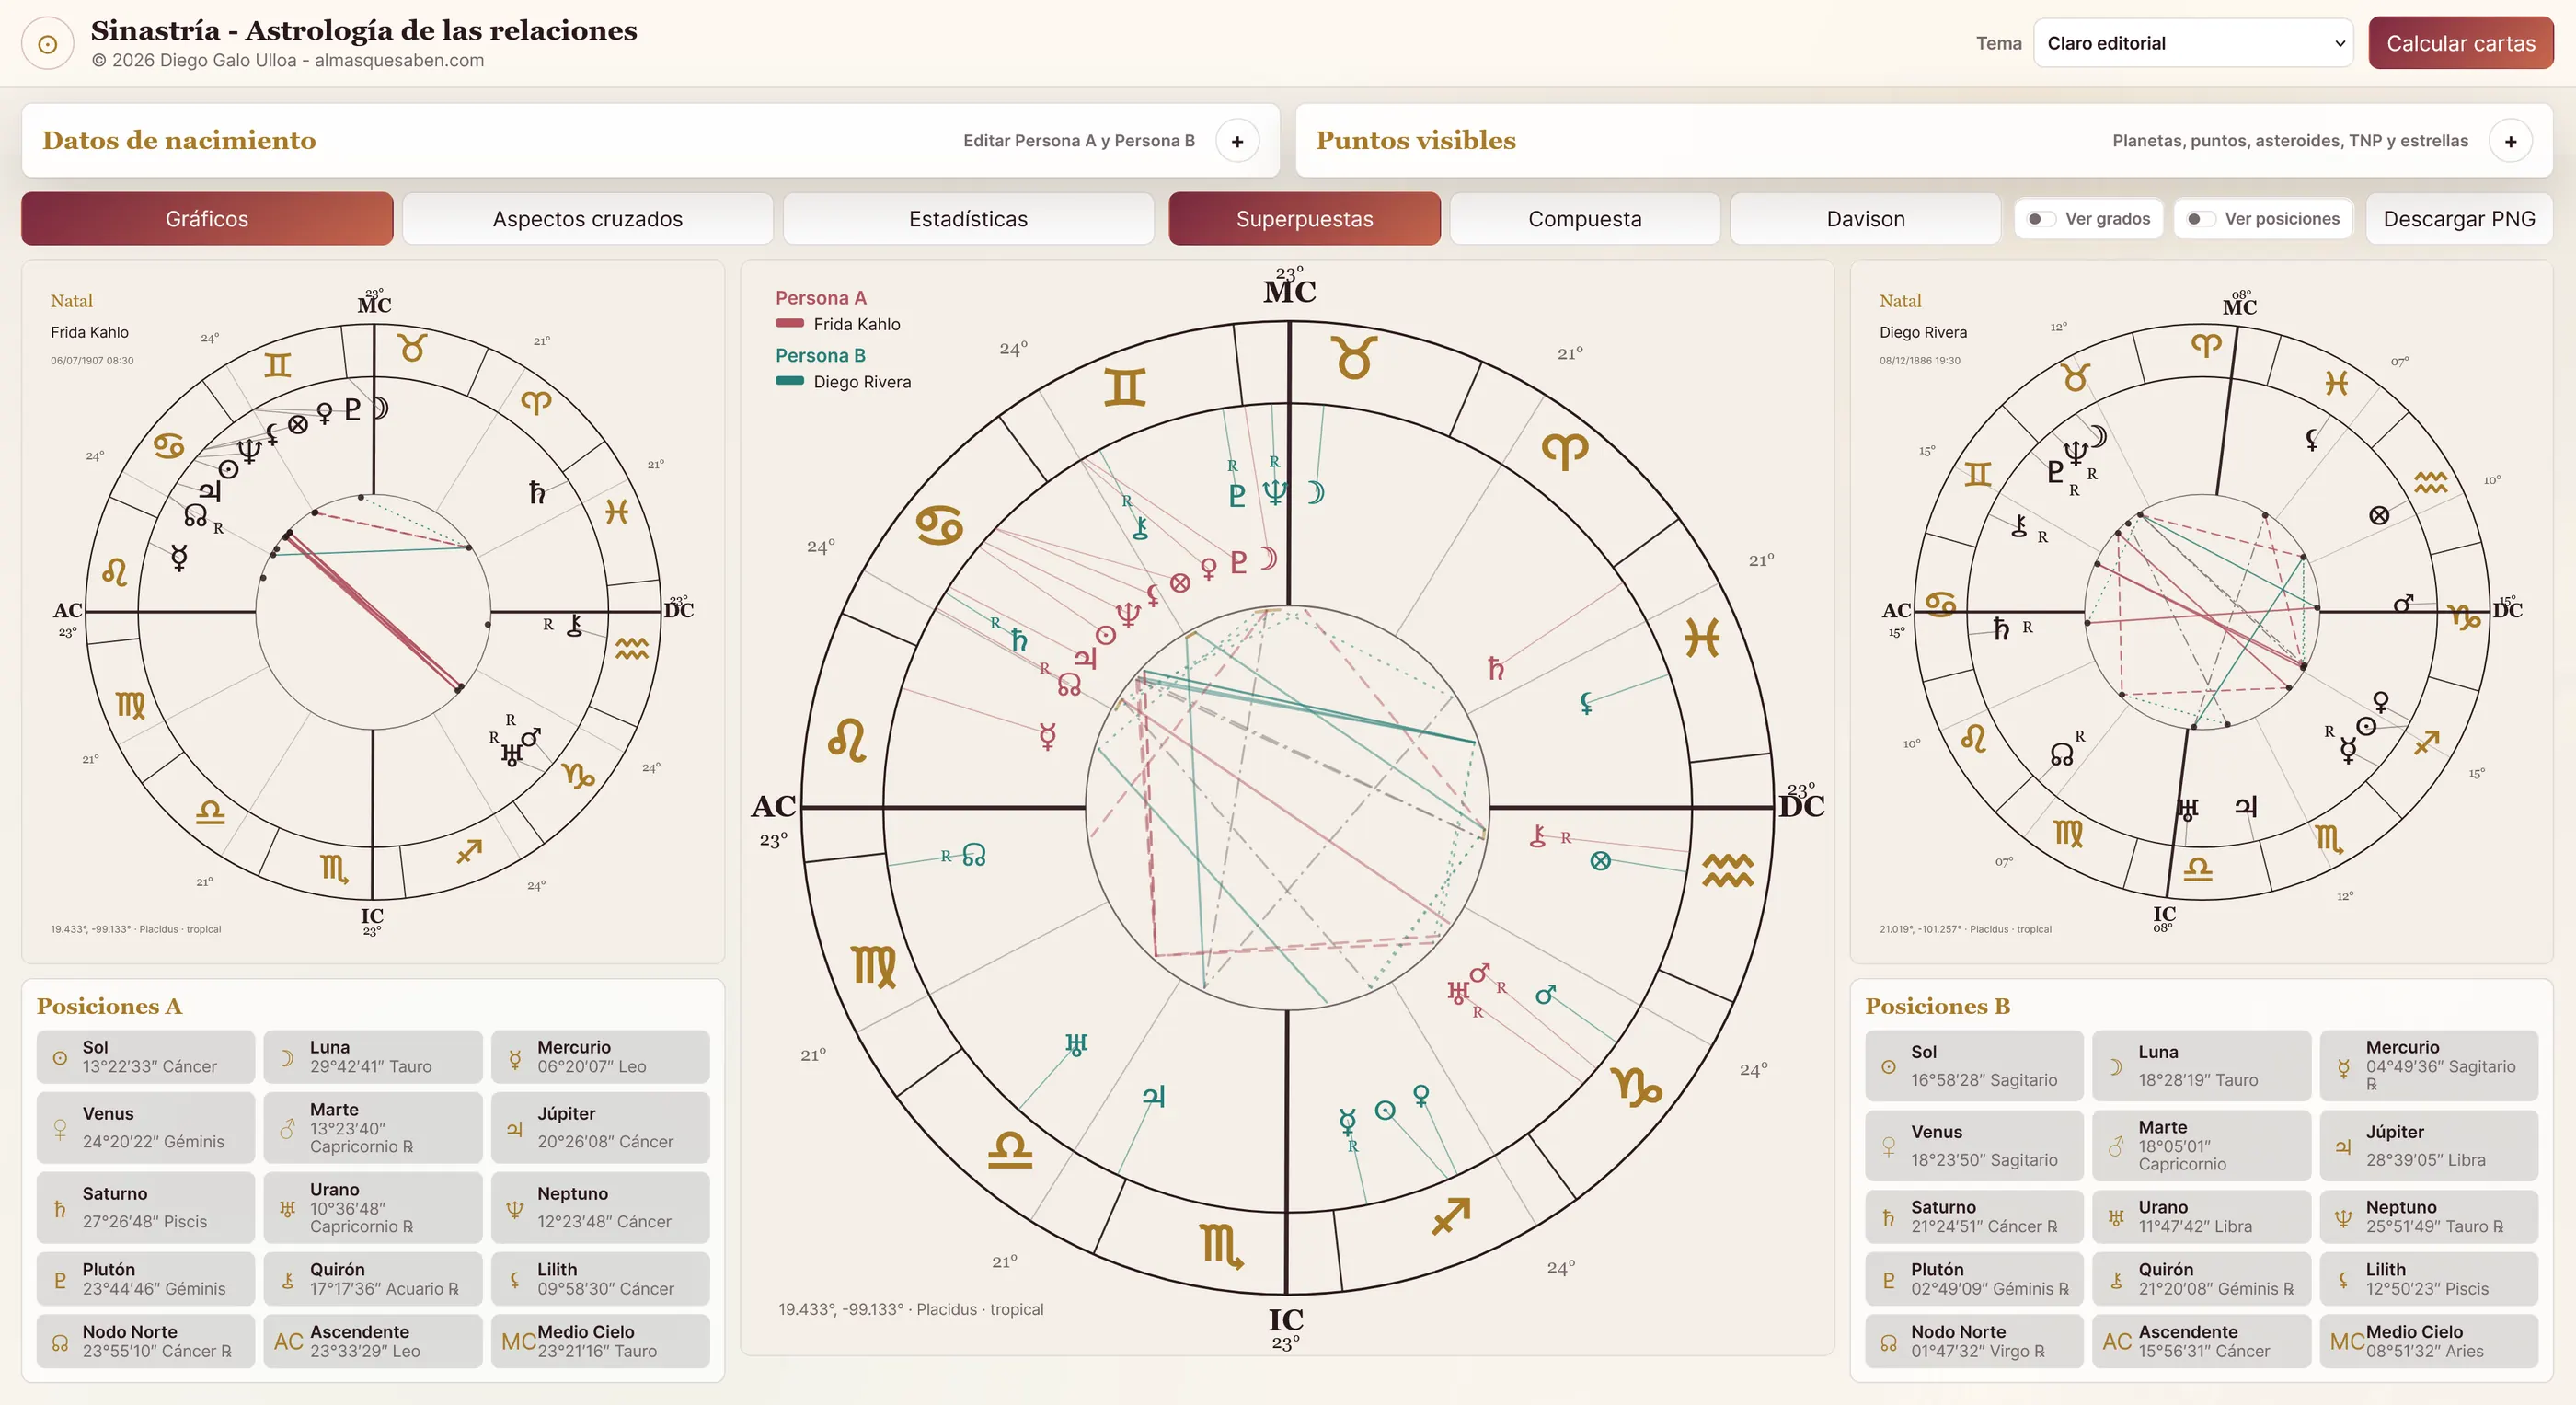Click Medio Cielo MC icon in Posiciones A
Viewport: 2576px width, 1405px height.
(519, 1342)
